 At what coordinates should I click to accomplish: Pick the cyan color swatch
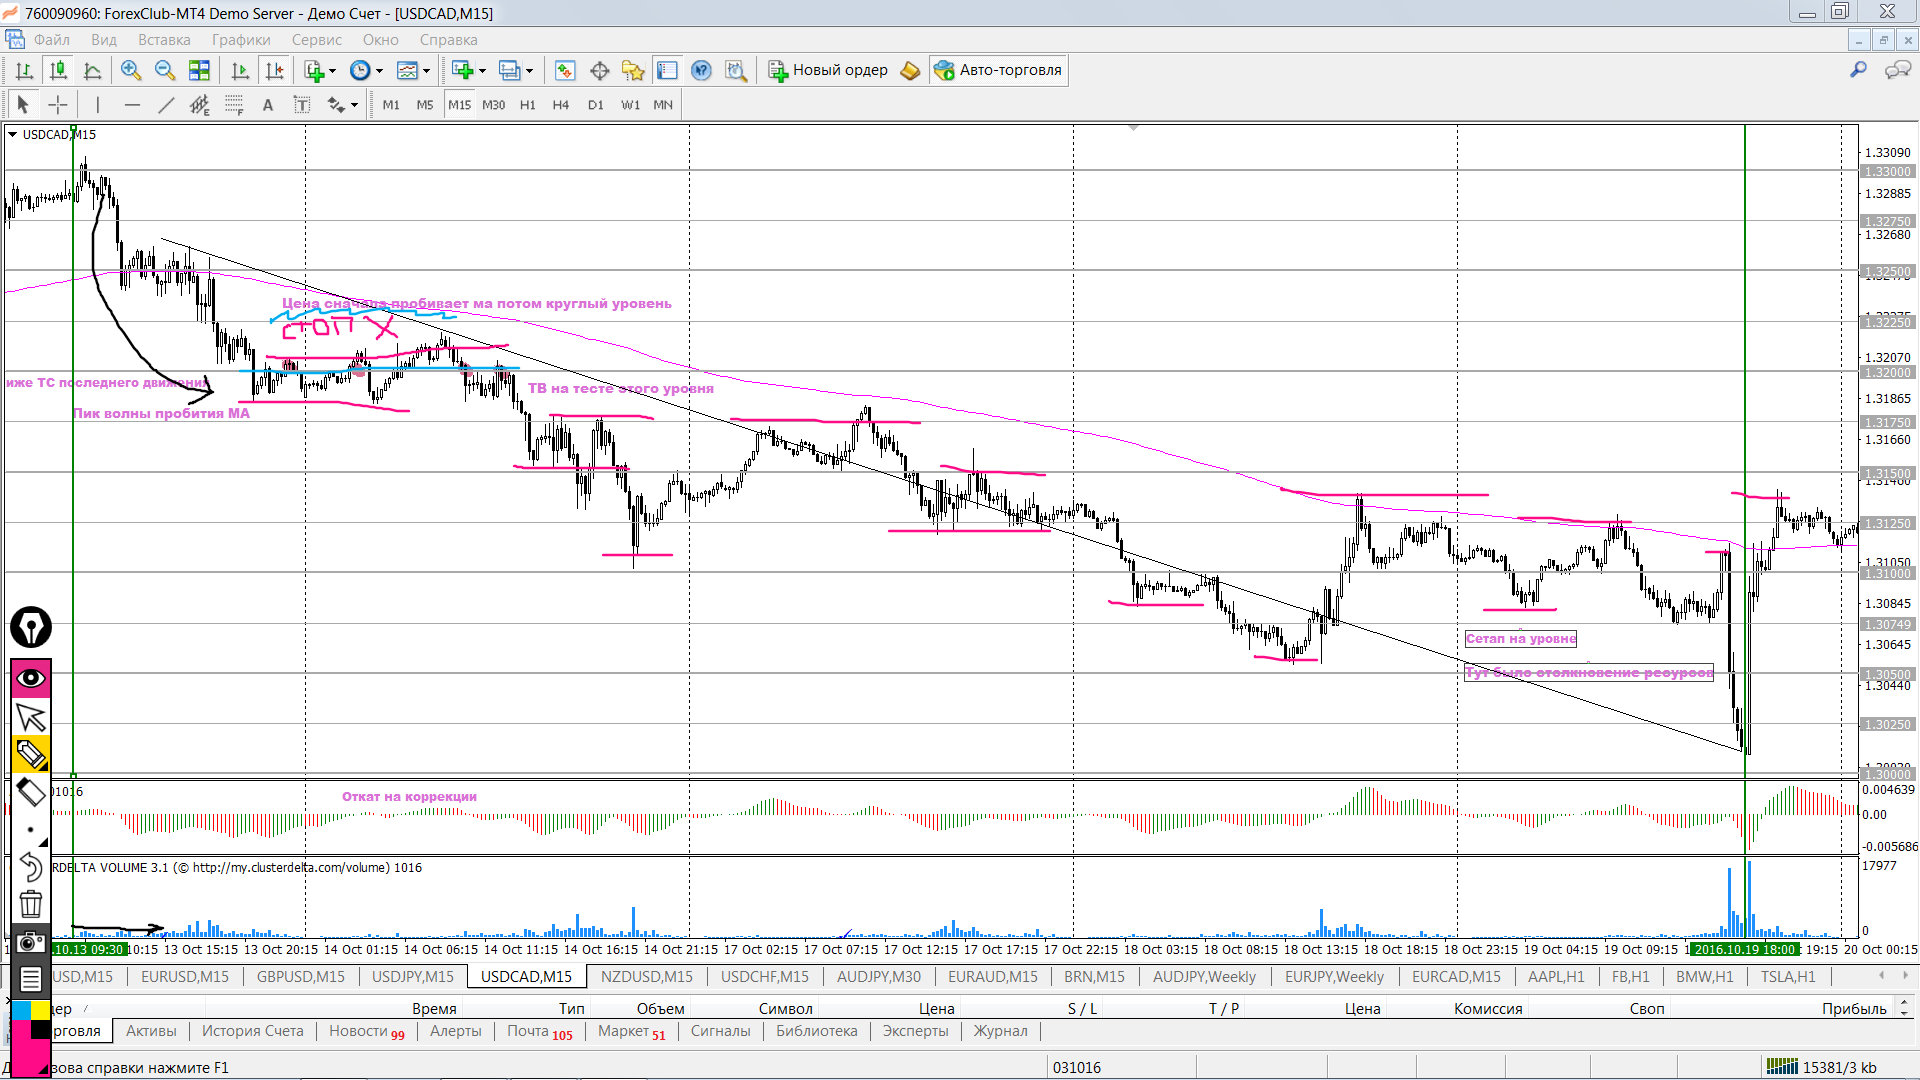tap(21, 1010)
